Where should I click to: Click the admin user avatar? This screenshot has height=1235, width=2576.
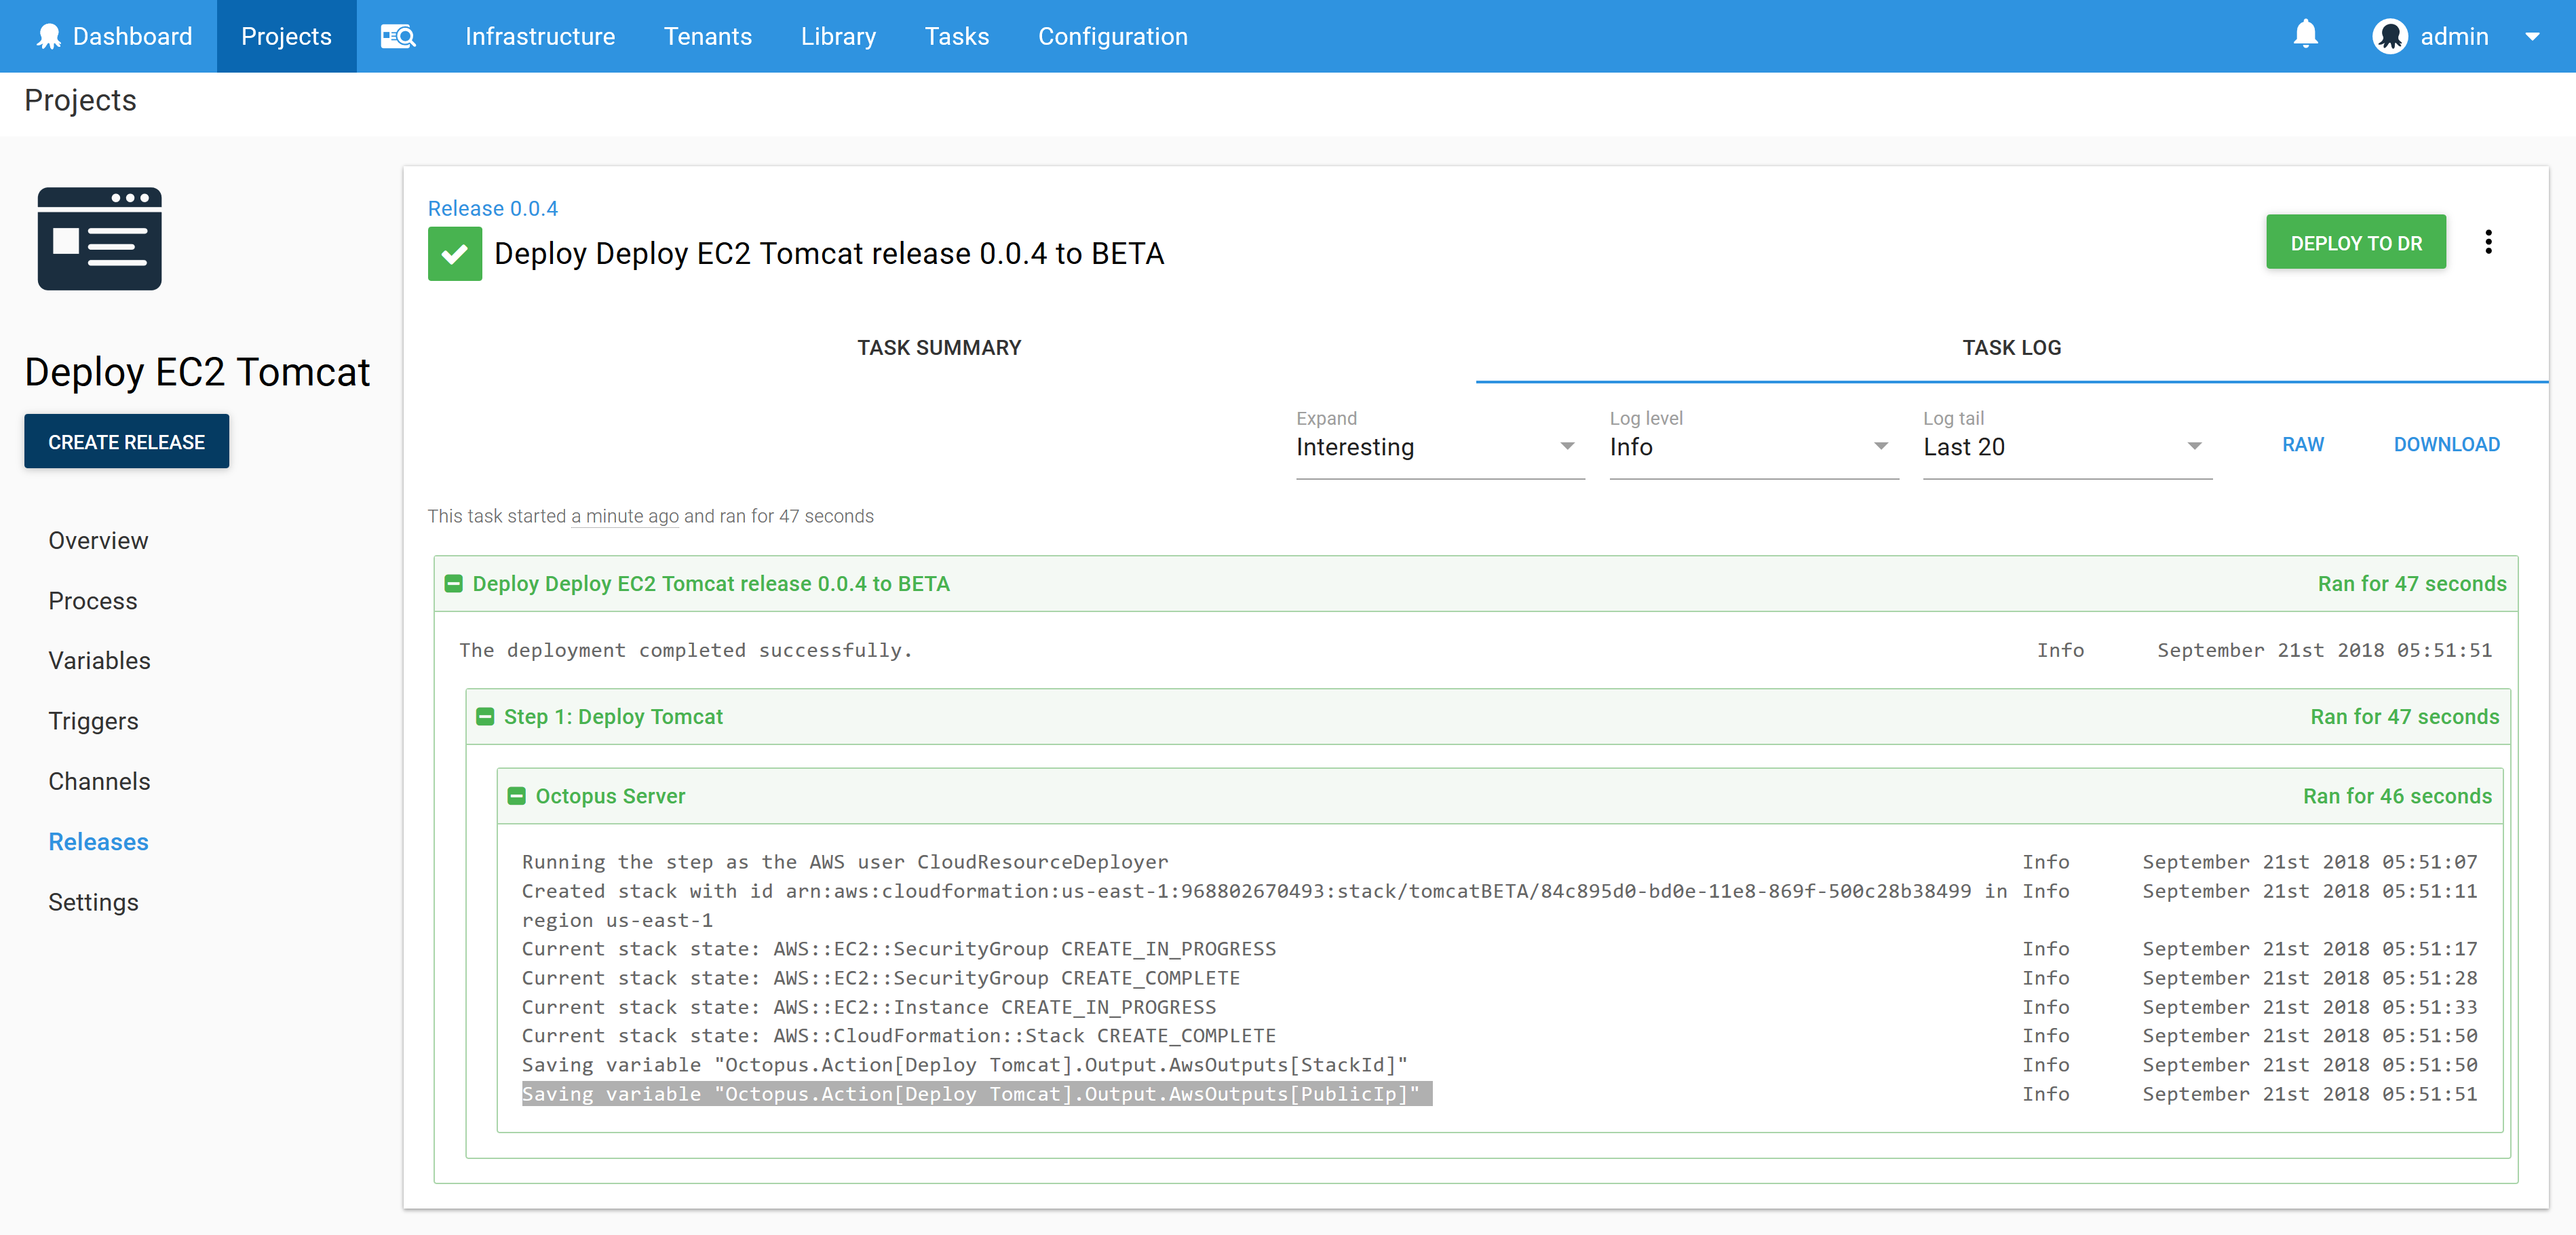coord(2391,36)
